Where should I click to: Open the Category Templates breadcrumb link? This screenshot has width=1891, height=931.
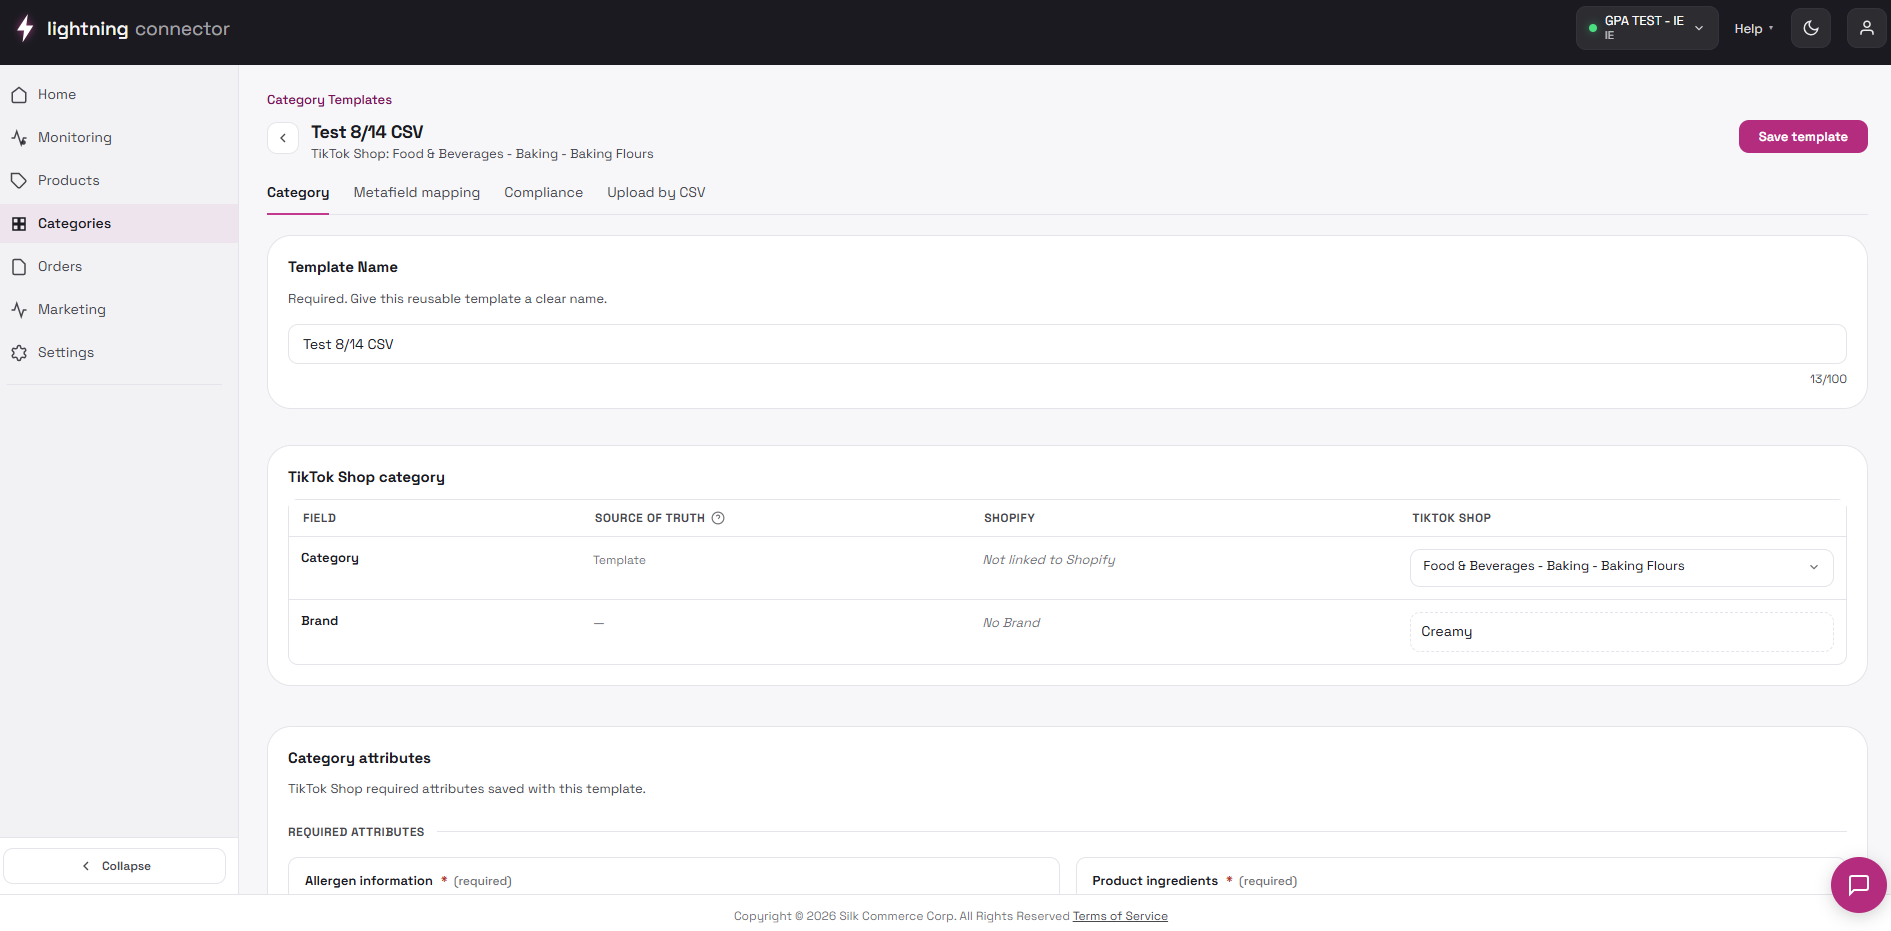pyautogui.click(x=329, y=100)
